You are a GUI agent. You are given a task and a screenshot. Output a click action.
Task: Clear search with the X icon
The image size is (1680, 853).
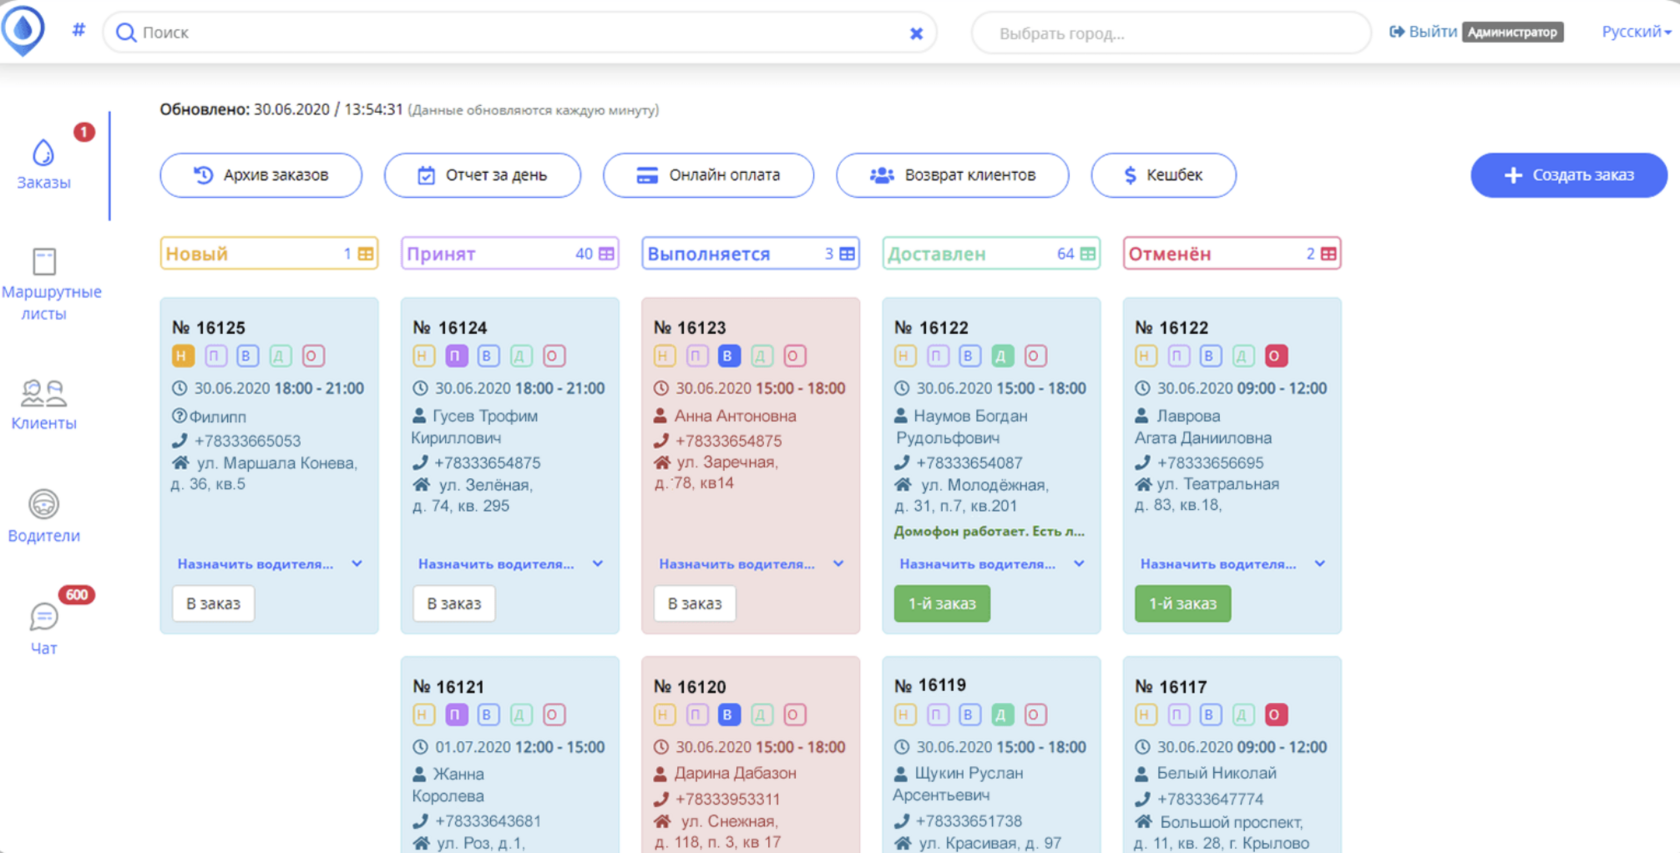pyautogui.click(x=916, y=33)
